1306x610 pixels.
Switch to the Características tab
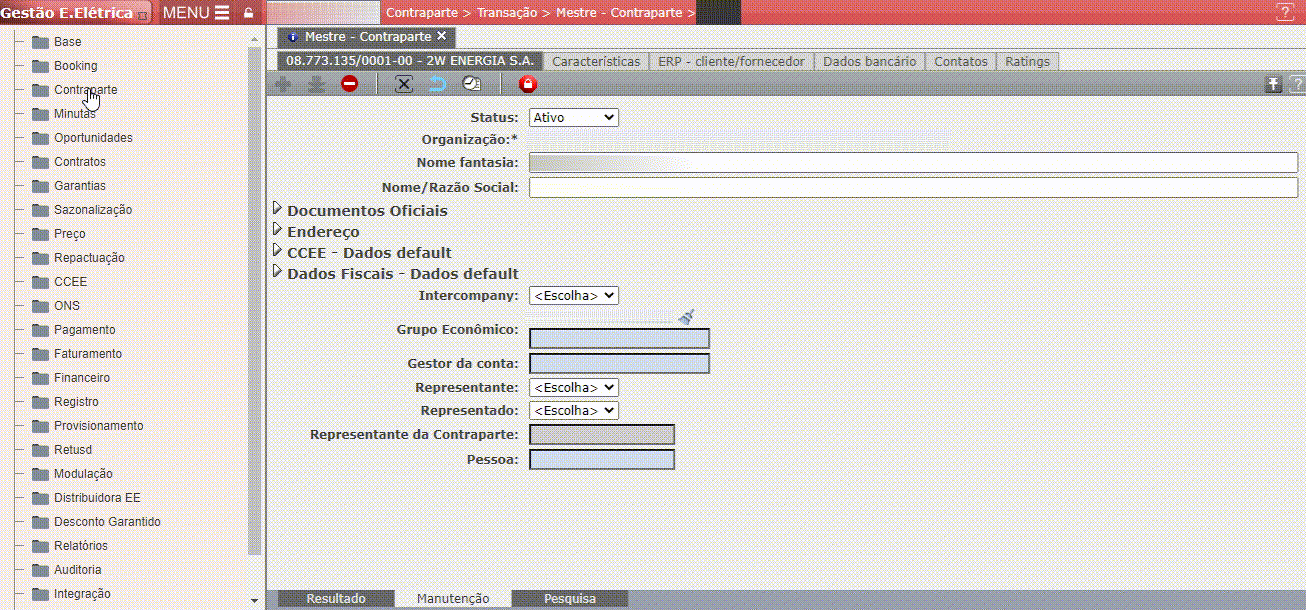coord(596,61)
